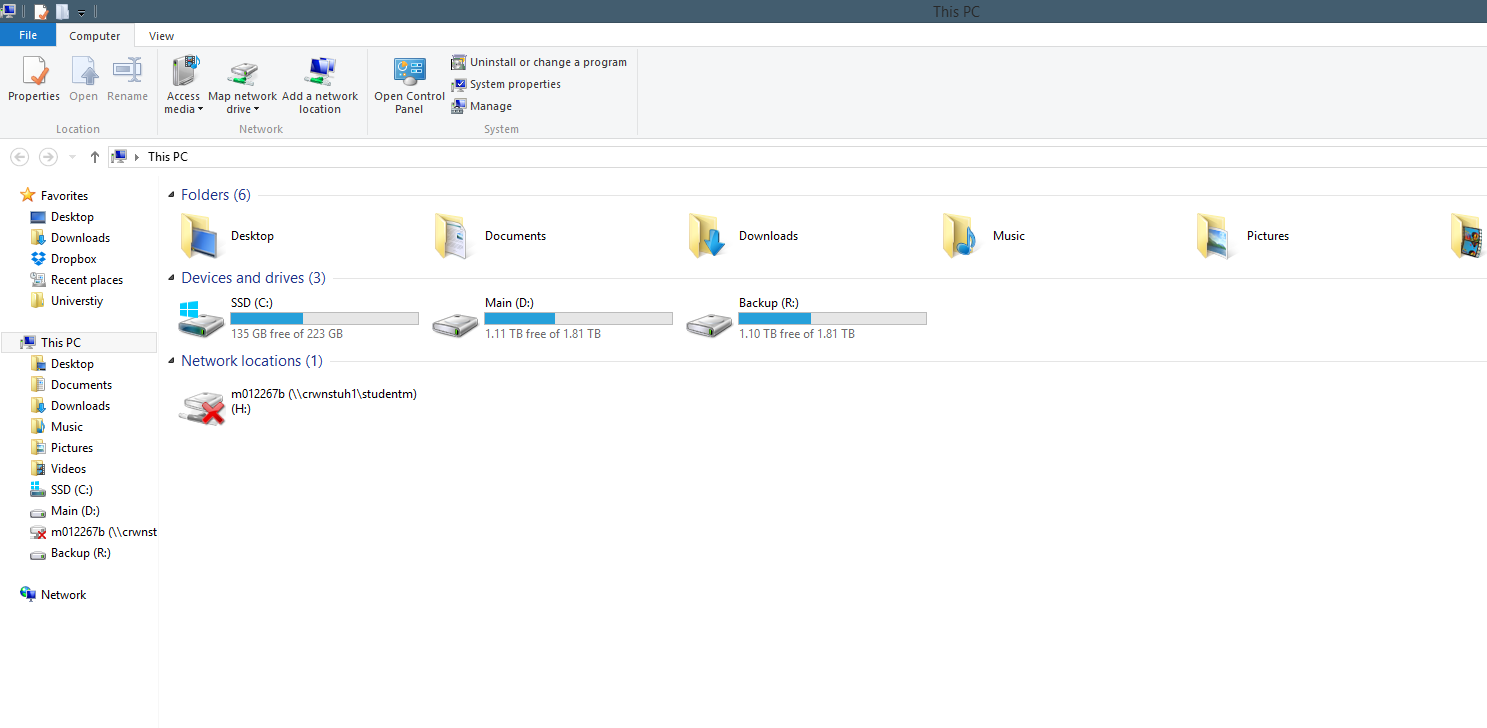Select Documents in the navigation pane
Screen dimensions: 1487x728
81,385
